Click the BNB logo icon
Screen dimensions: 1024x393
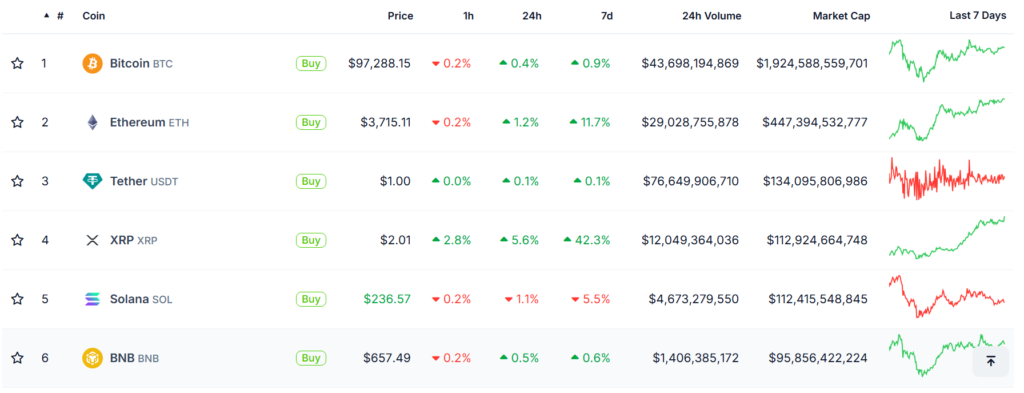coord(92,358)
